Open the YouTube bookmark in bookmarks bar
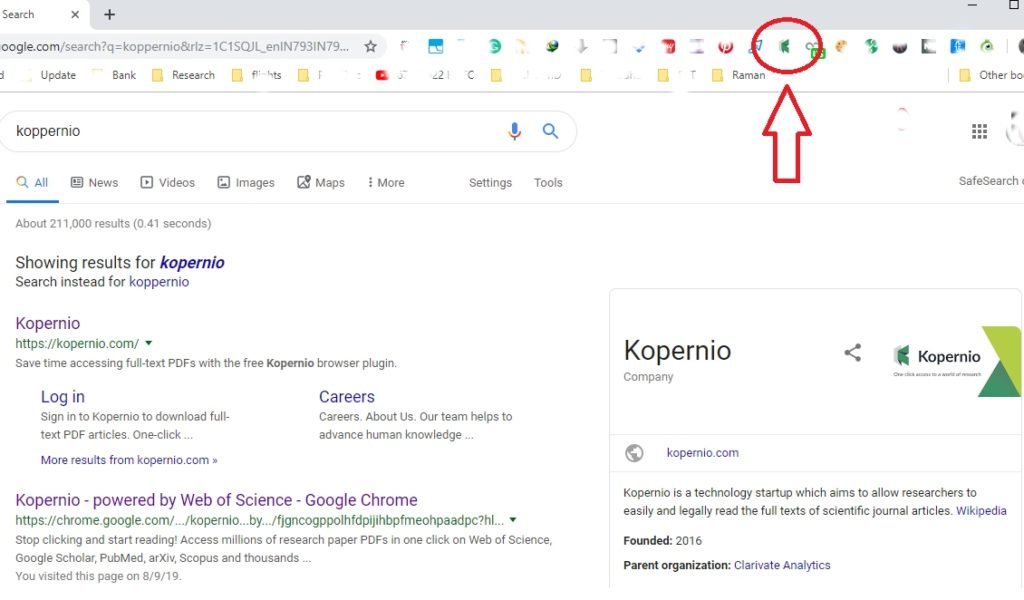This screenshot has width=1024, height=600. pyautogui.click(x=382, y=75)
